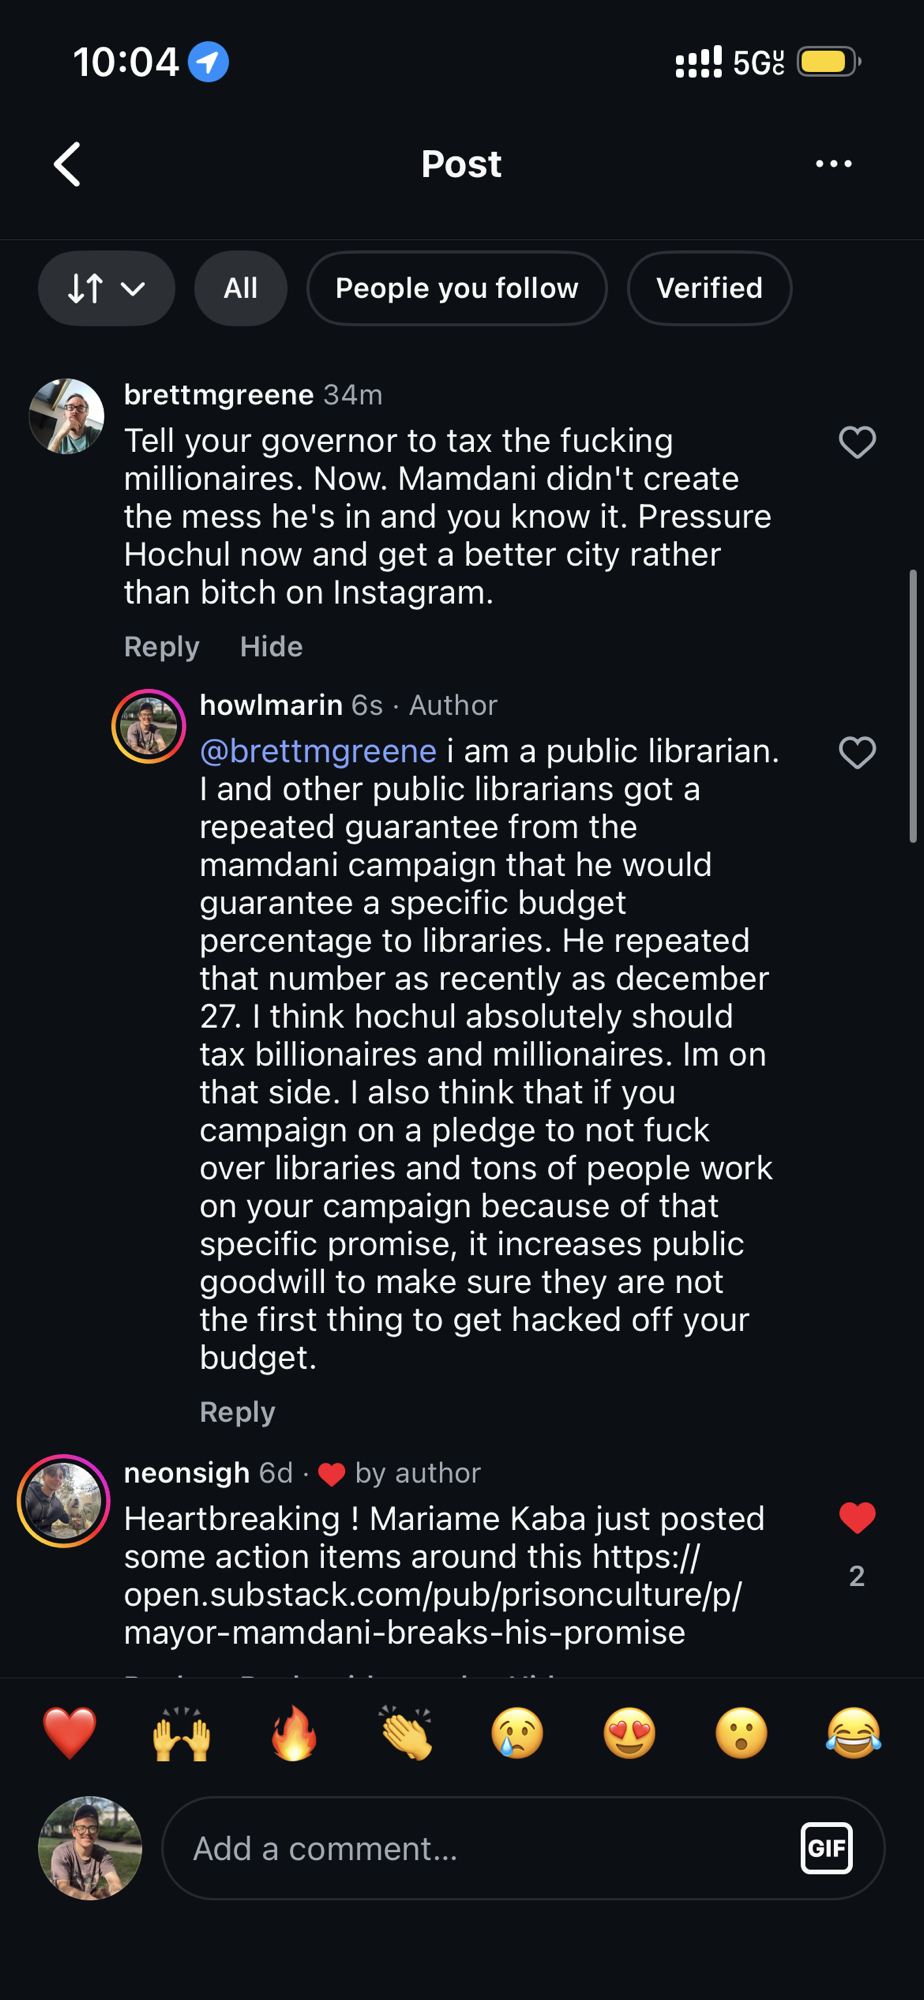This screenshot has width=924, height=2000.
Task: Tap the Add a comment field
Action: (x=480, y=1848)
